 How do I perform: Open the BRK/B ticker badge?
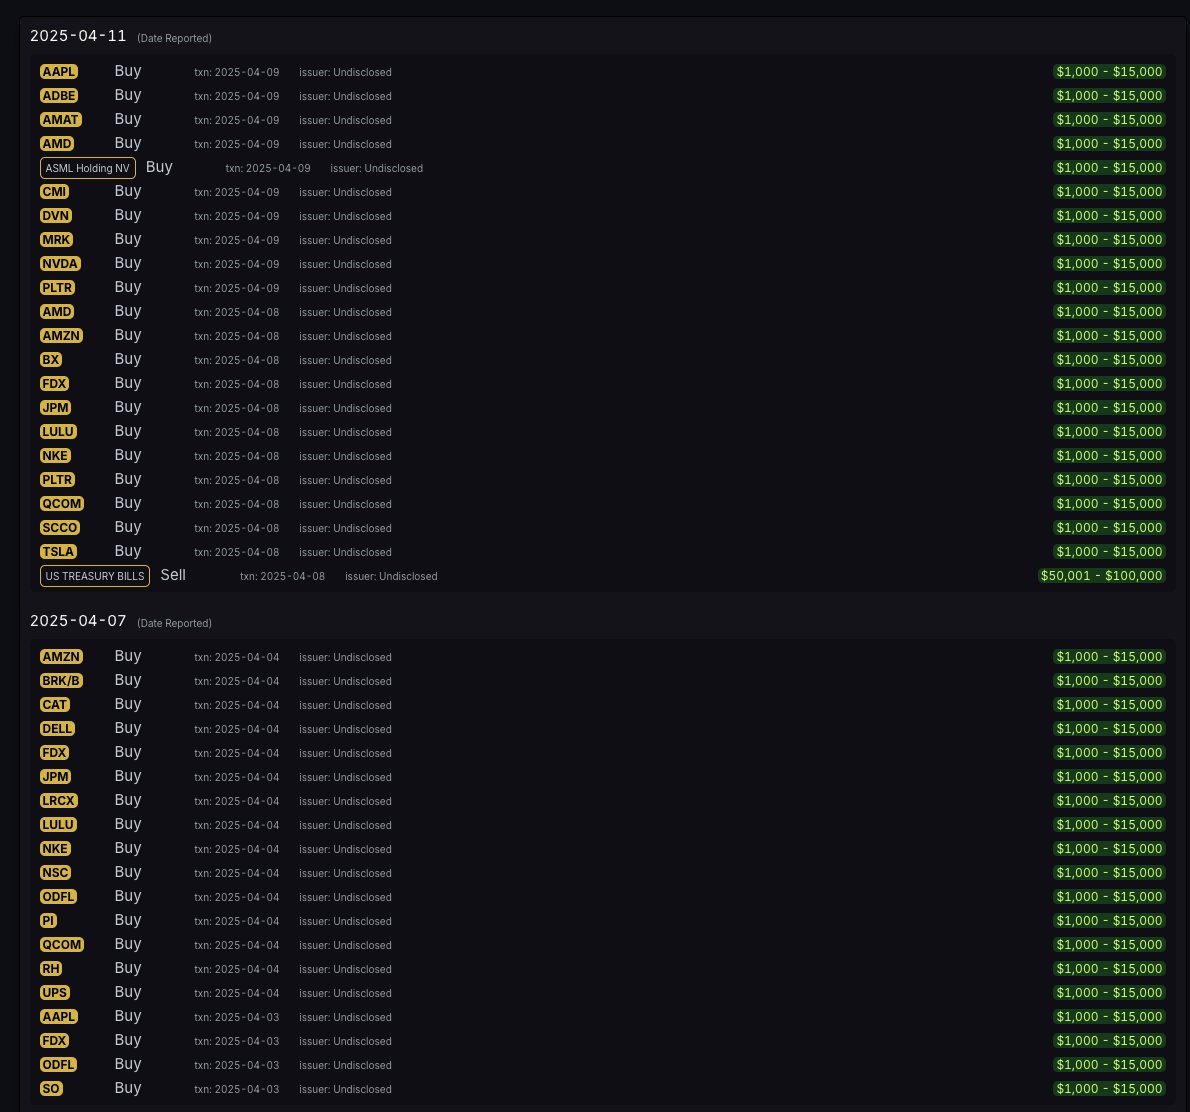click(61, 681)
